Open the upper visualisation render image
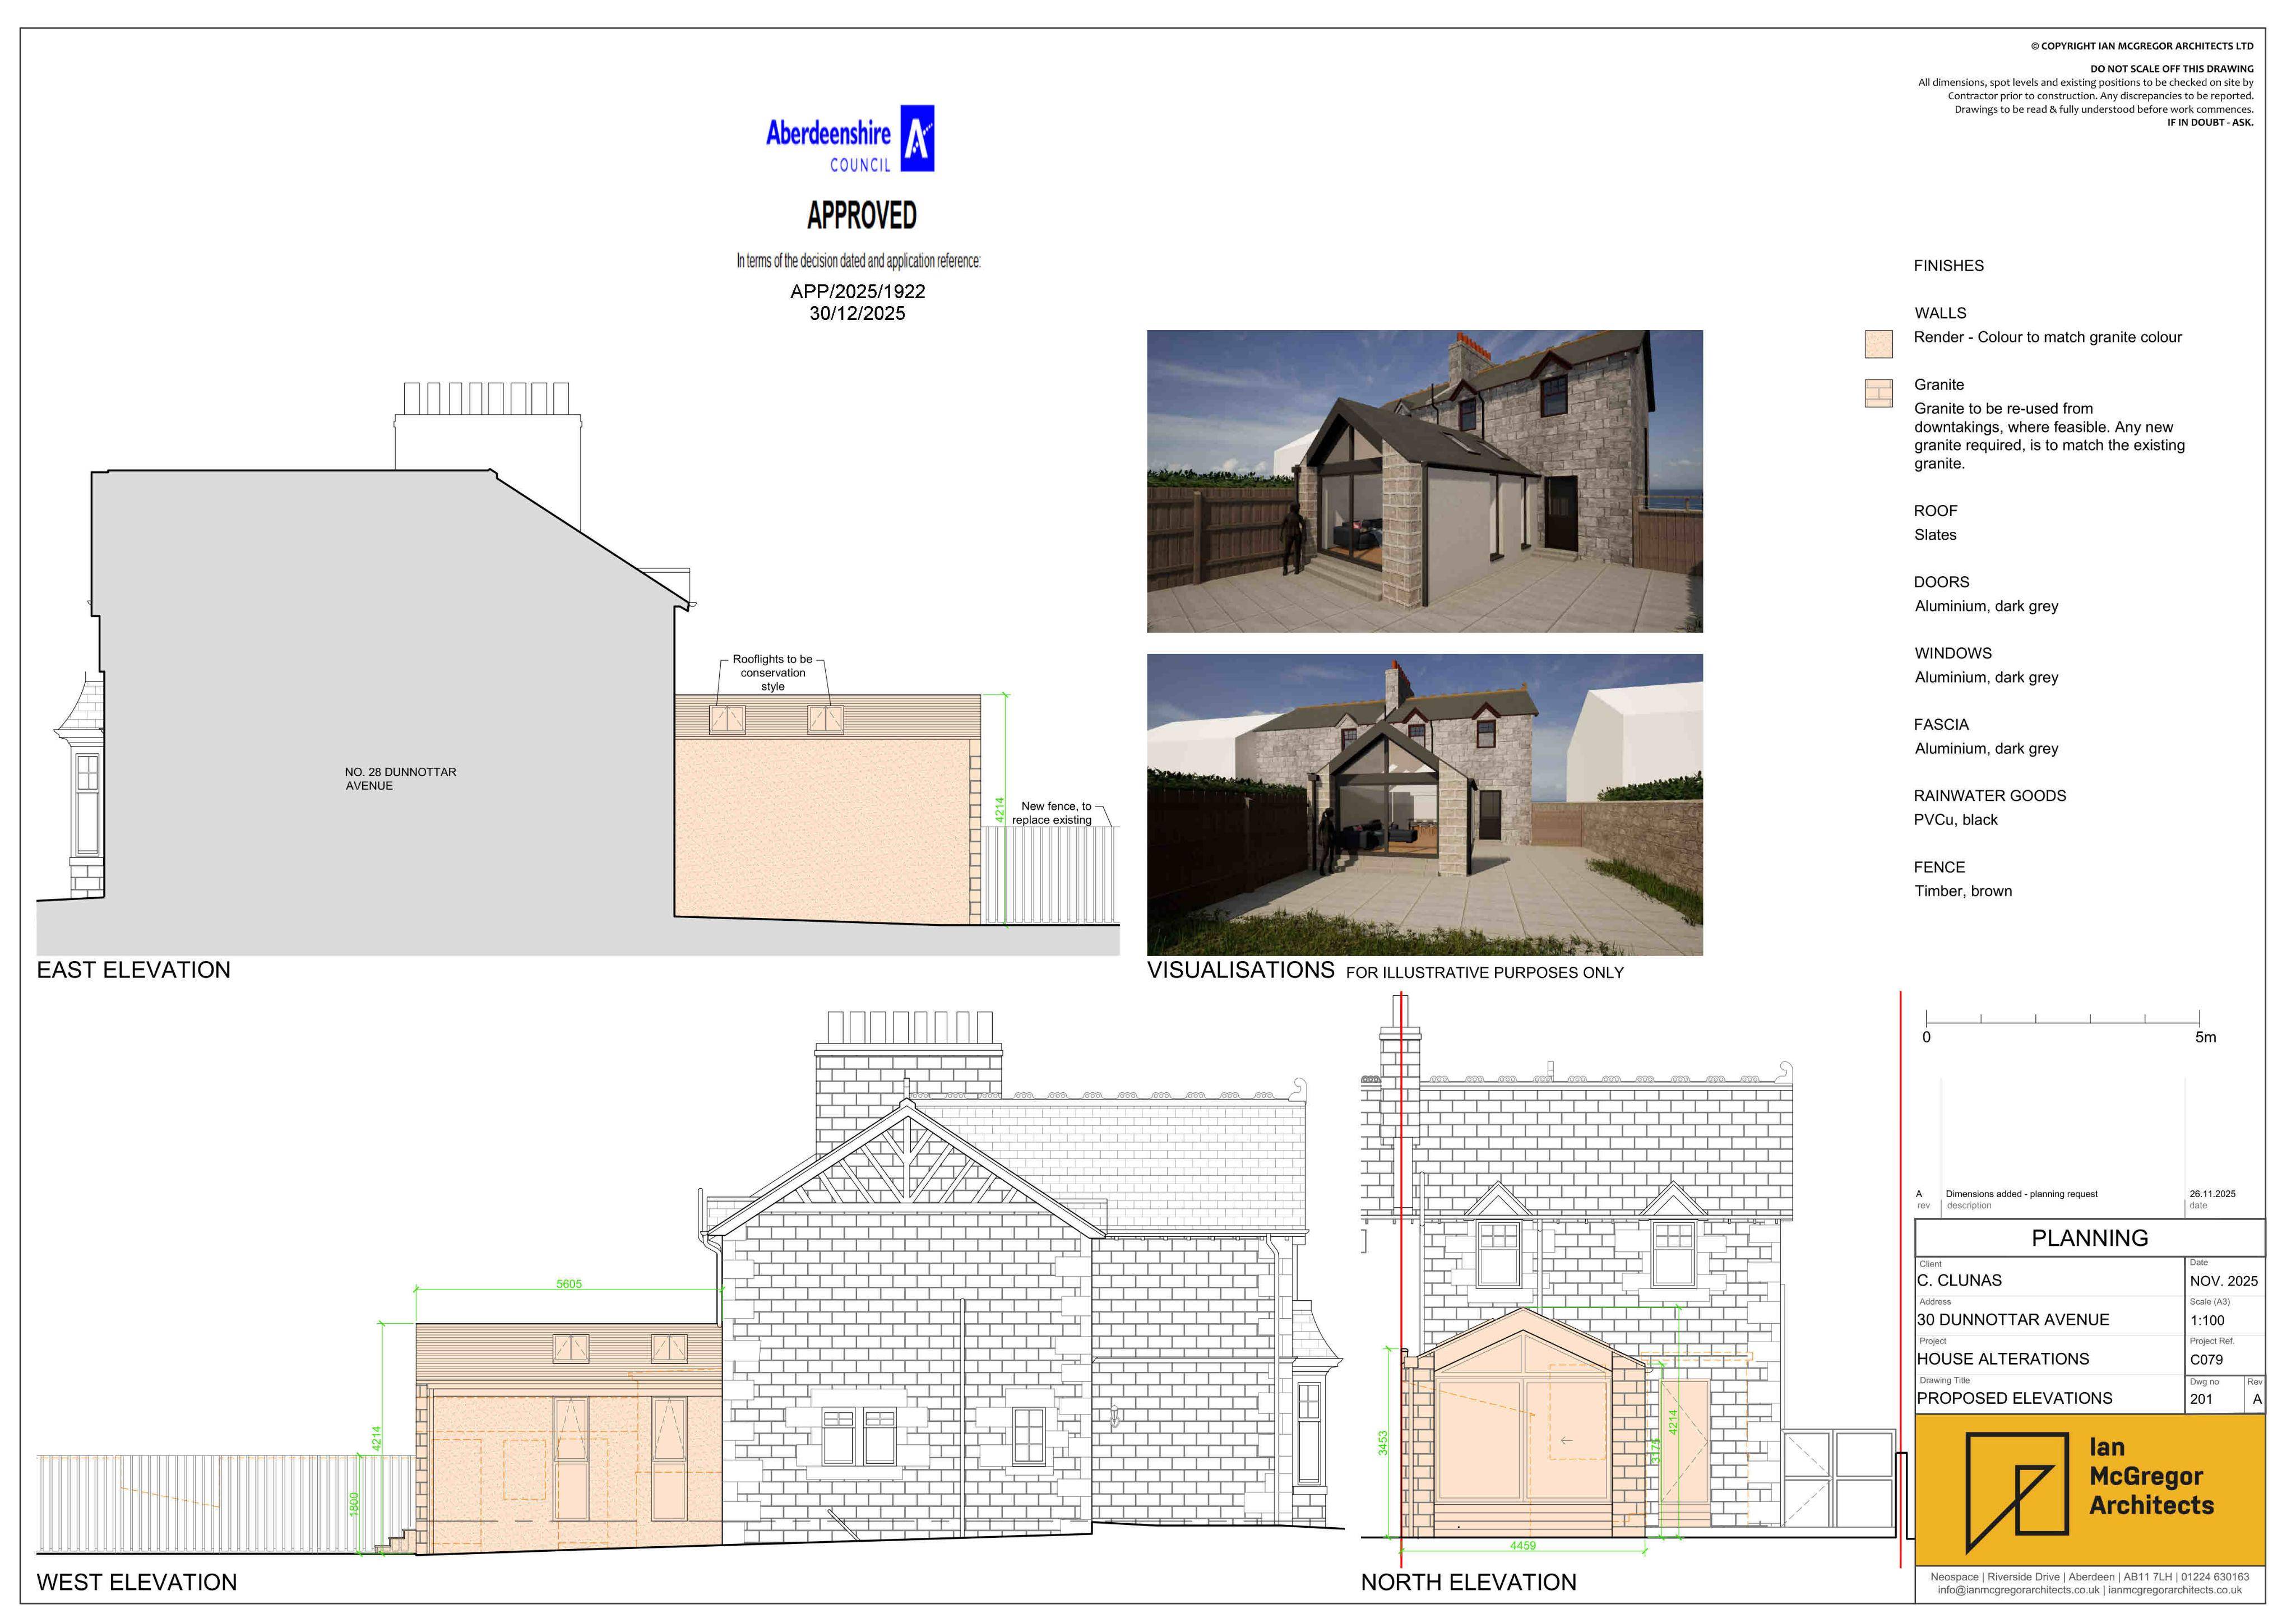Screen dimensions: 2296x1623 (1424, 481)
